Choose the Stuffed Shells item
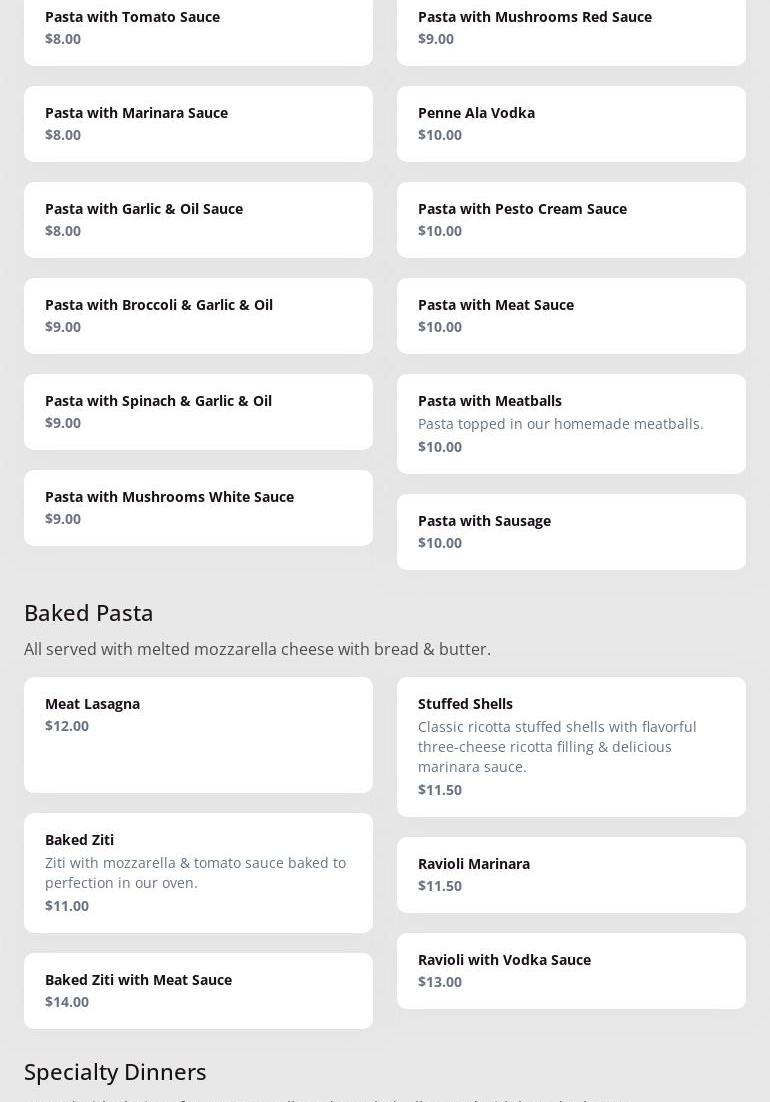 click(571, 747)
